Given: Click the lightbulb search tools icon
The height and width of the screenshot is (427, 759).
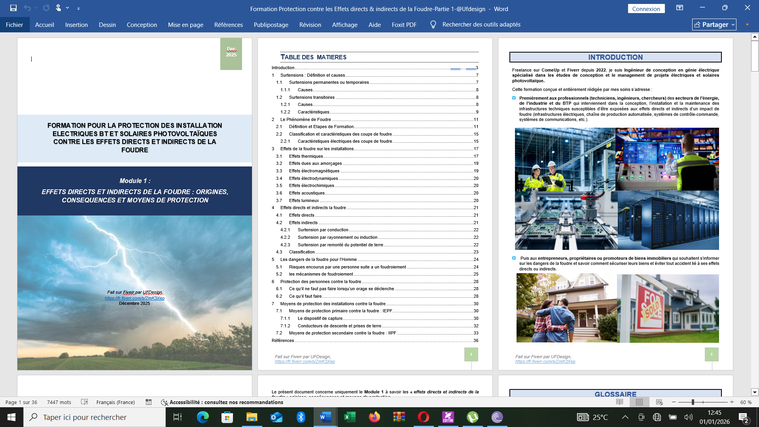Looking at the screenshot, I should [x=432, y=24].
